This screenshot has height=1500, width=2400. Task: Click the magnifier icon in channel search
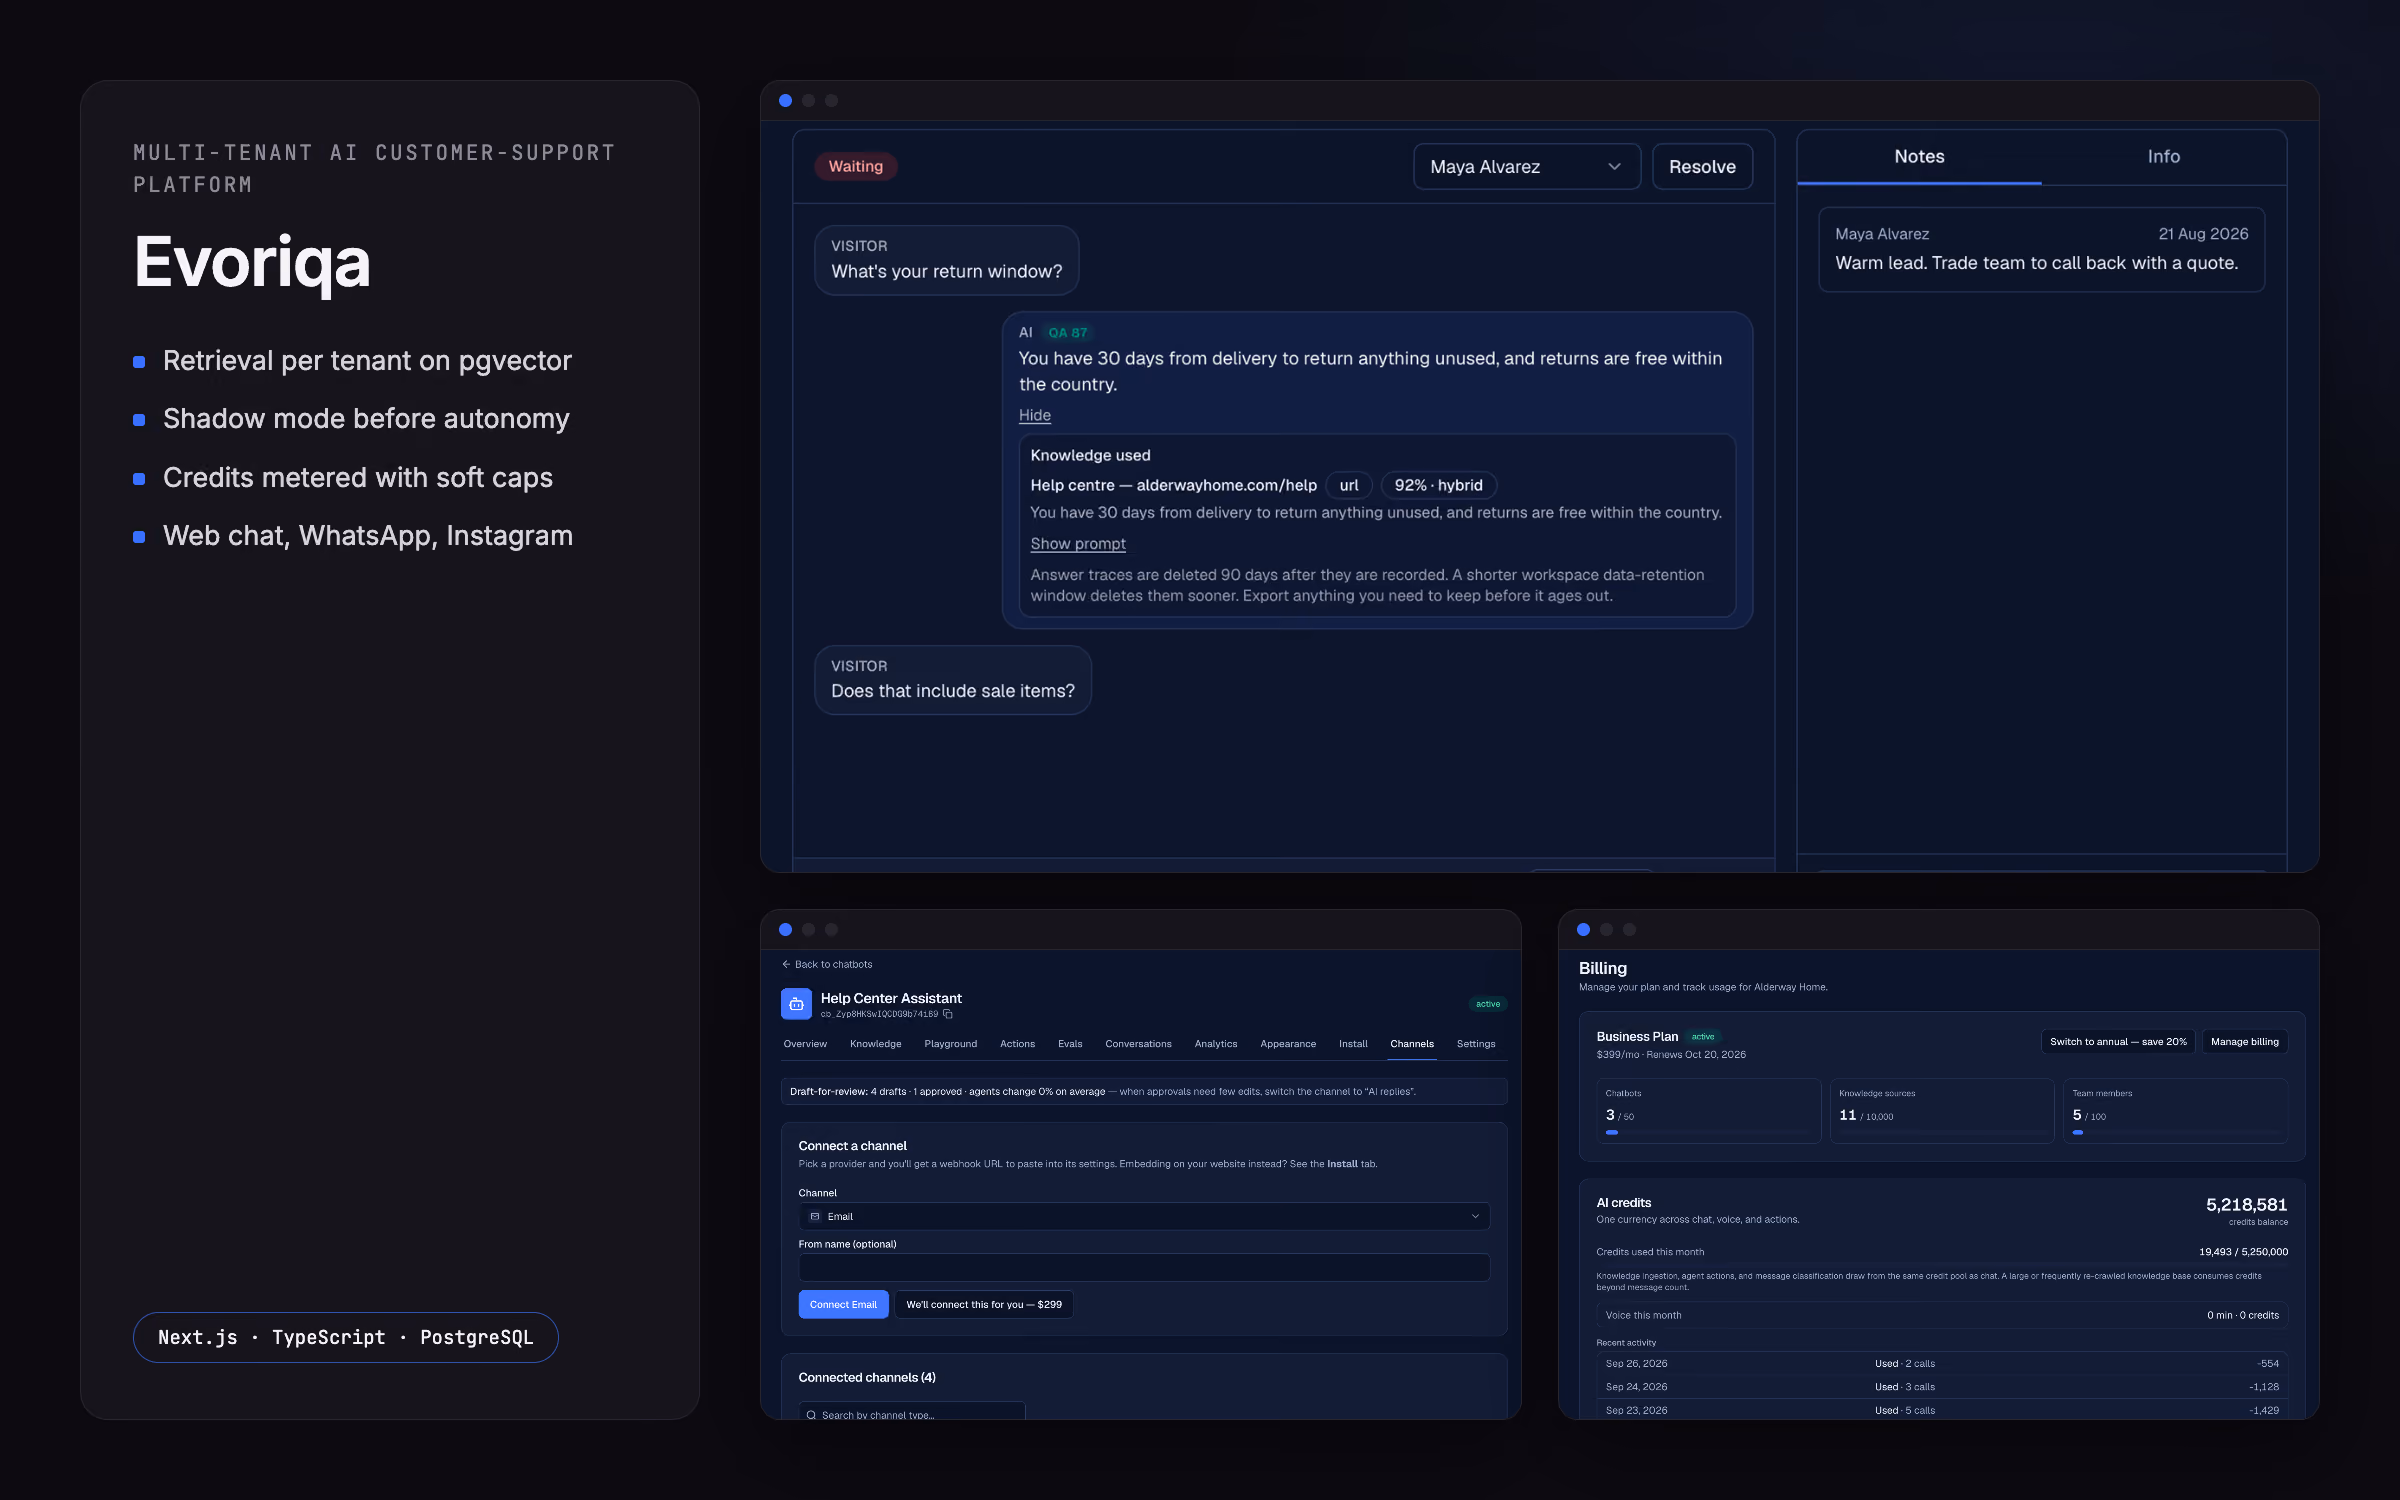pos(811,1415)
